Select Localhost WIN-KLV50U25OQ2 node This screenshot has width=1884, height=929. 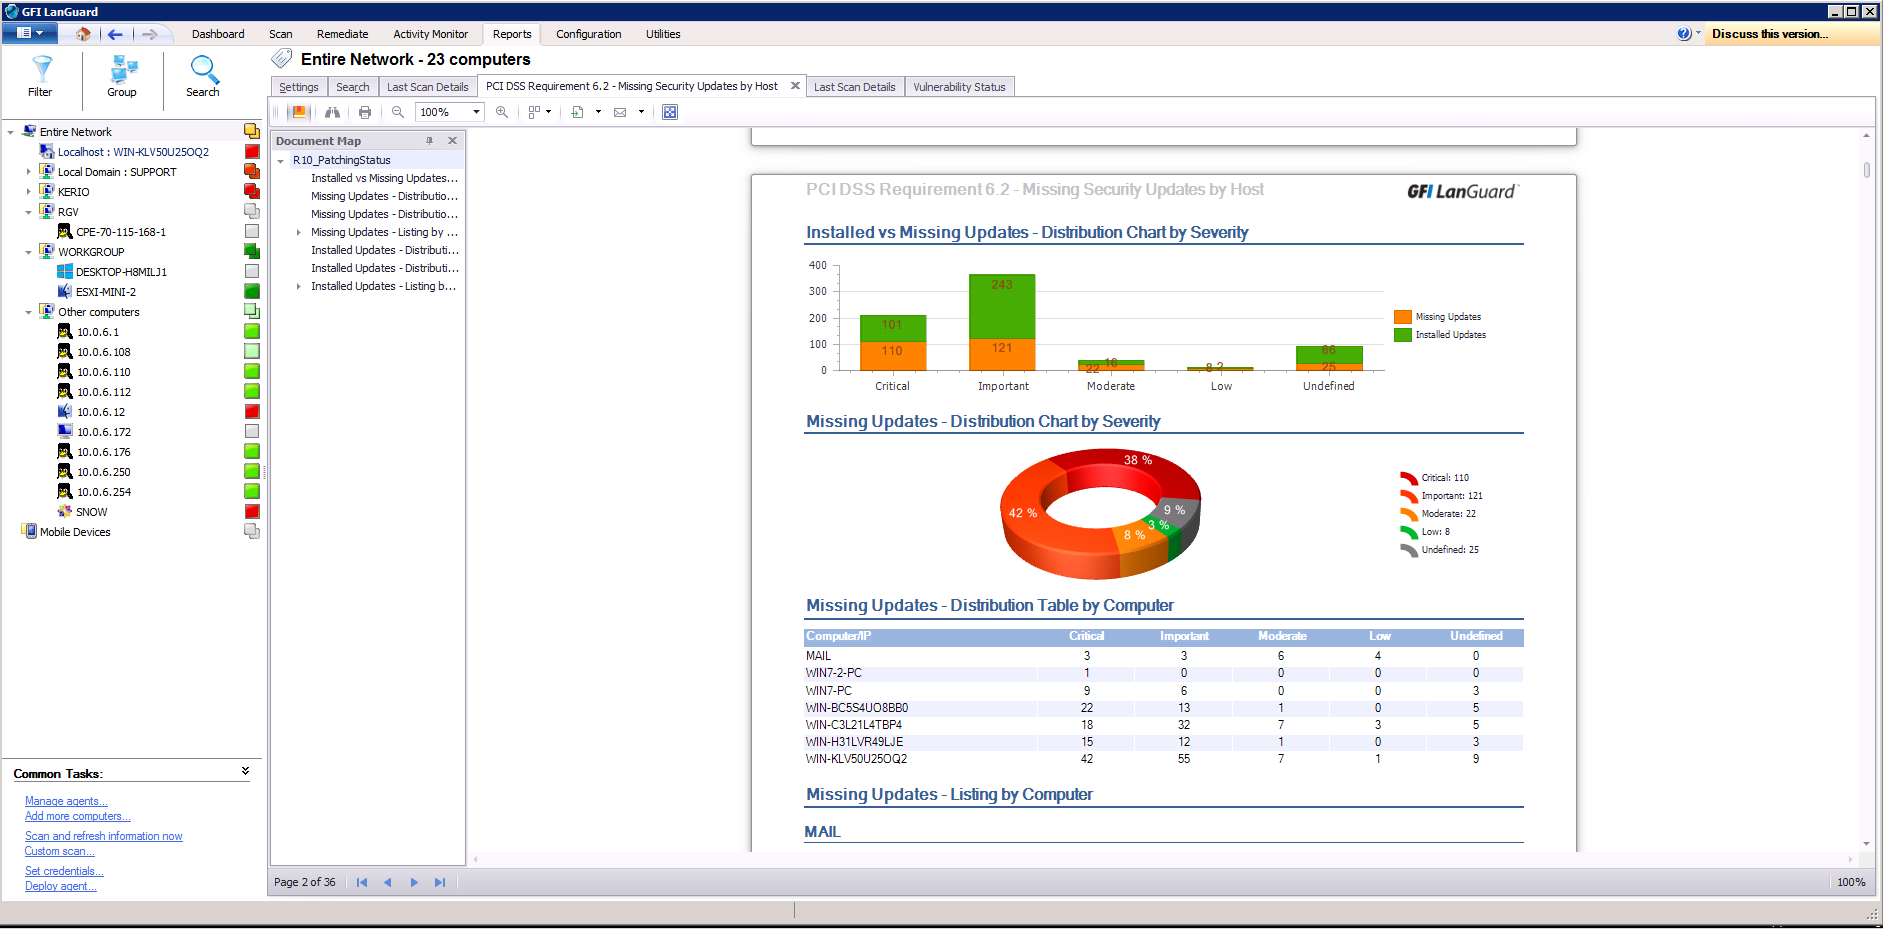pyautogui.click(x=133, y=152)
